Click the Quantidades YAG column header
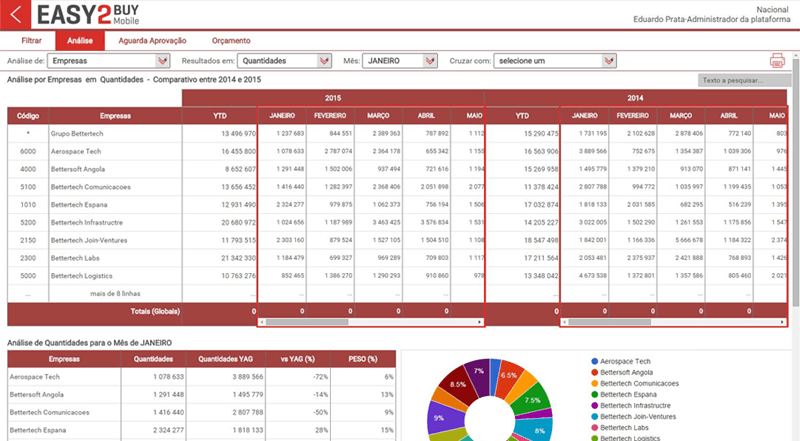This screenshot has width=800, height=441. [x=226, y=359]
